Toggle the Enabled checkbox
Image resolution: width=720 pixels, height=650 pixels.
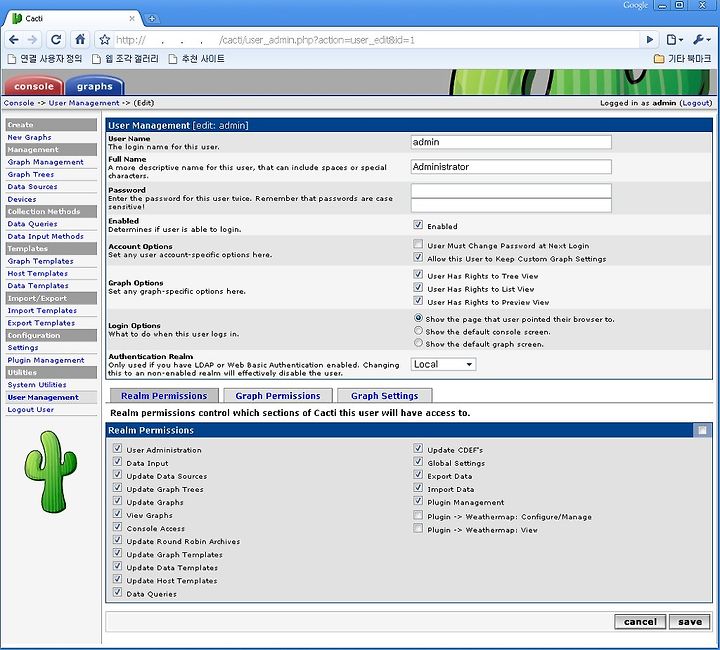pyautogui.click(x=418, y=224)
